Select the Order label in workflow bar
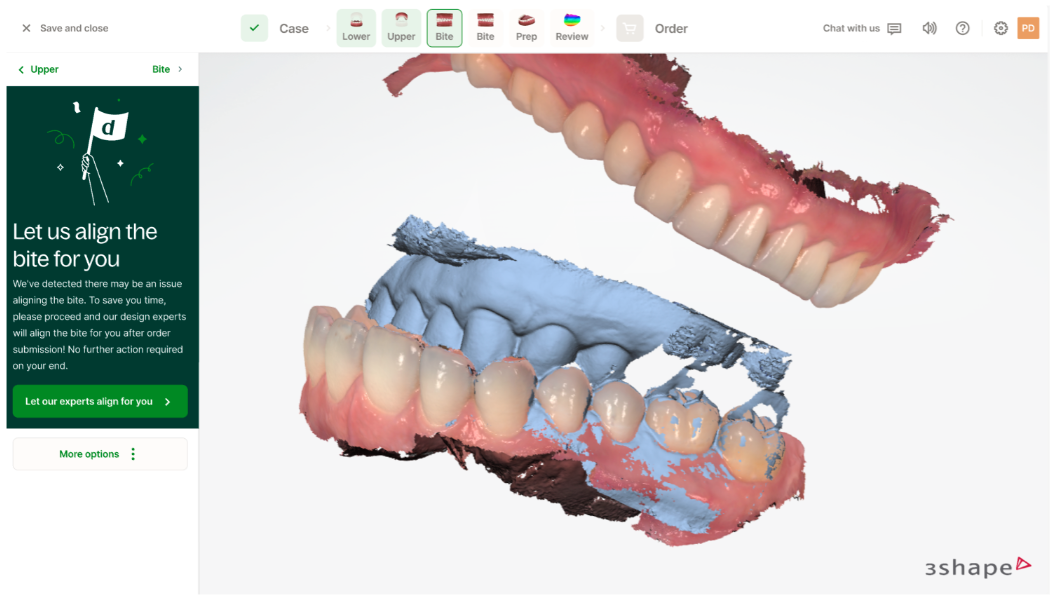 coord(671,28)
